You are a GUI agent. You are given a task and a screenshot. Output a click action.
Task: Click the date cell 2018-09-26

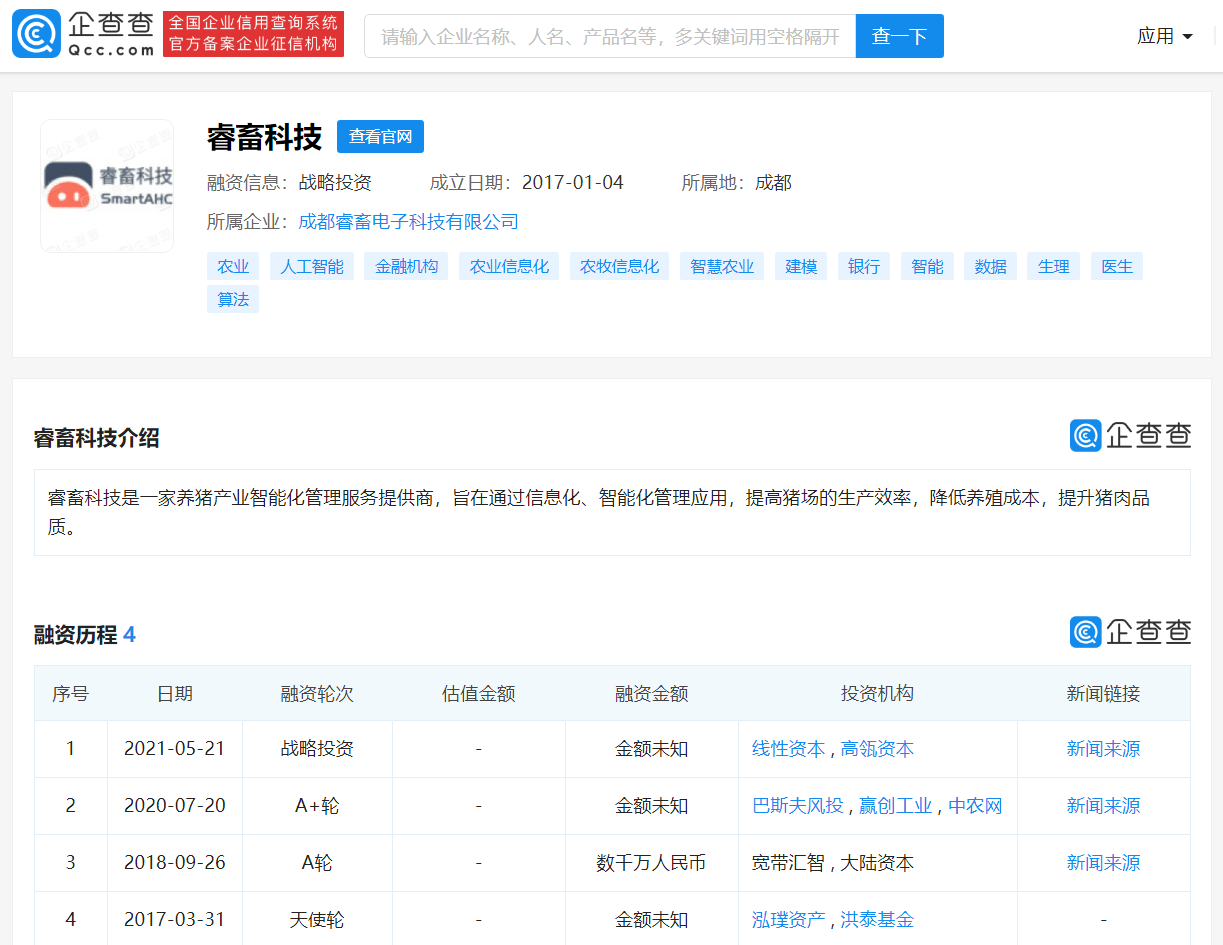[x=175, y=863]
